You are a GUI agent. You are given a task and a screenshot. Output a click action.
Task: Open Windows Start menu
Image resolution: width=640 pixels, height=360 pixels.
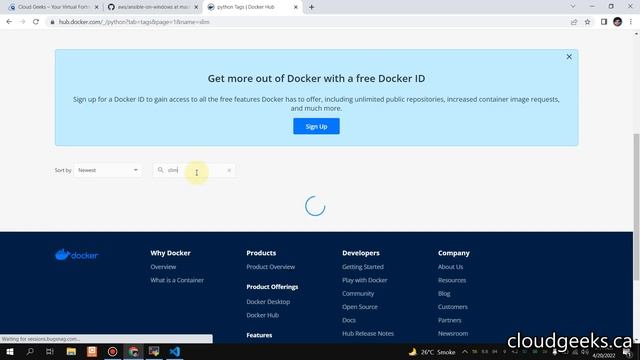[x=10, y=351]
